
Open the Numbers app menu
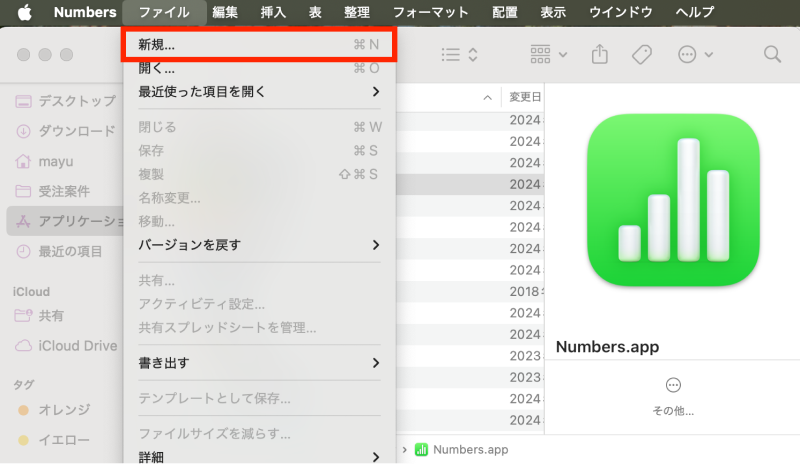tap(85, 12)
